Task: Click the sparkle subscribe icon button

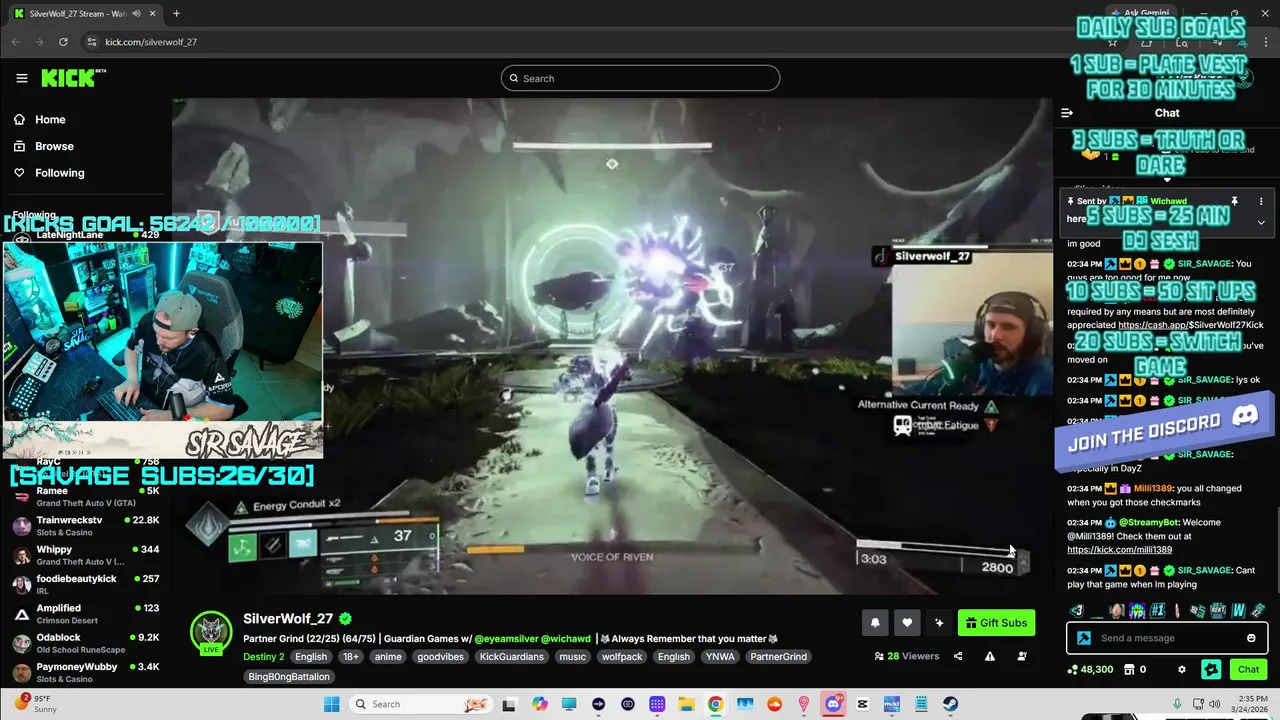Action: click(x=939, y=623)
